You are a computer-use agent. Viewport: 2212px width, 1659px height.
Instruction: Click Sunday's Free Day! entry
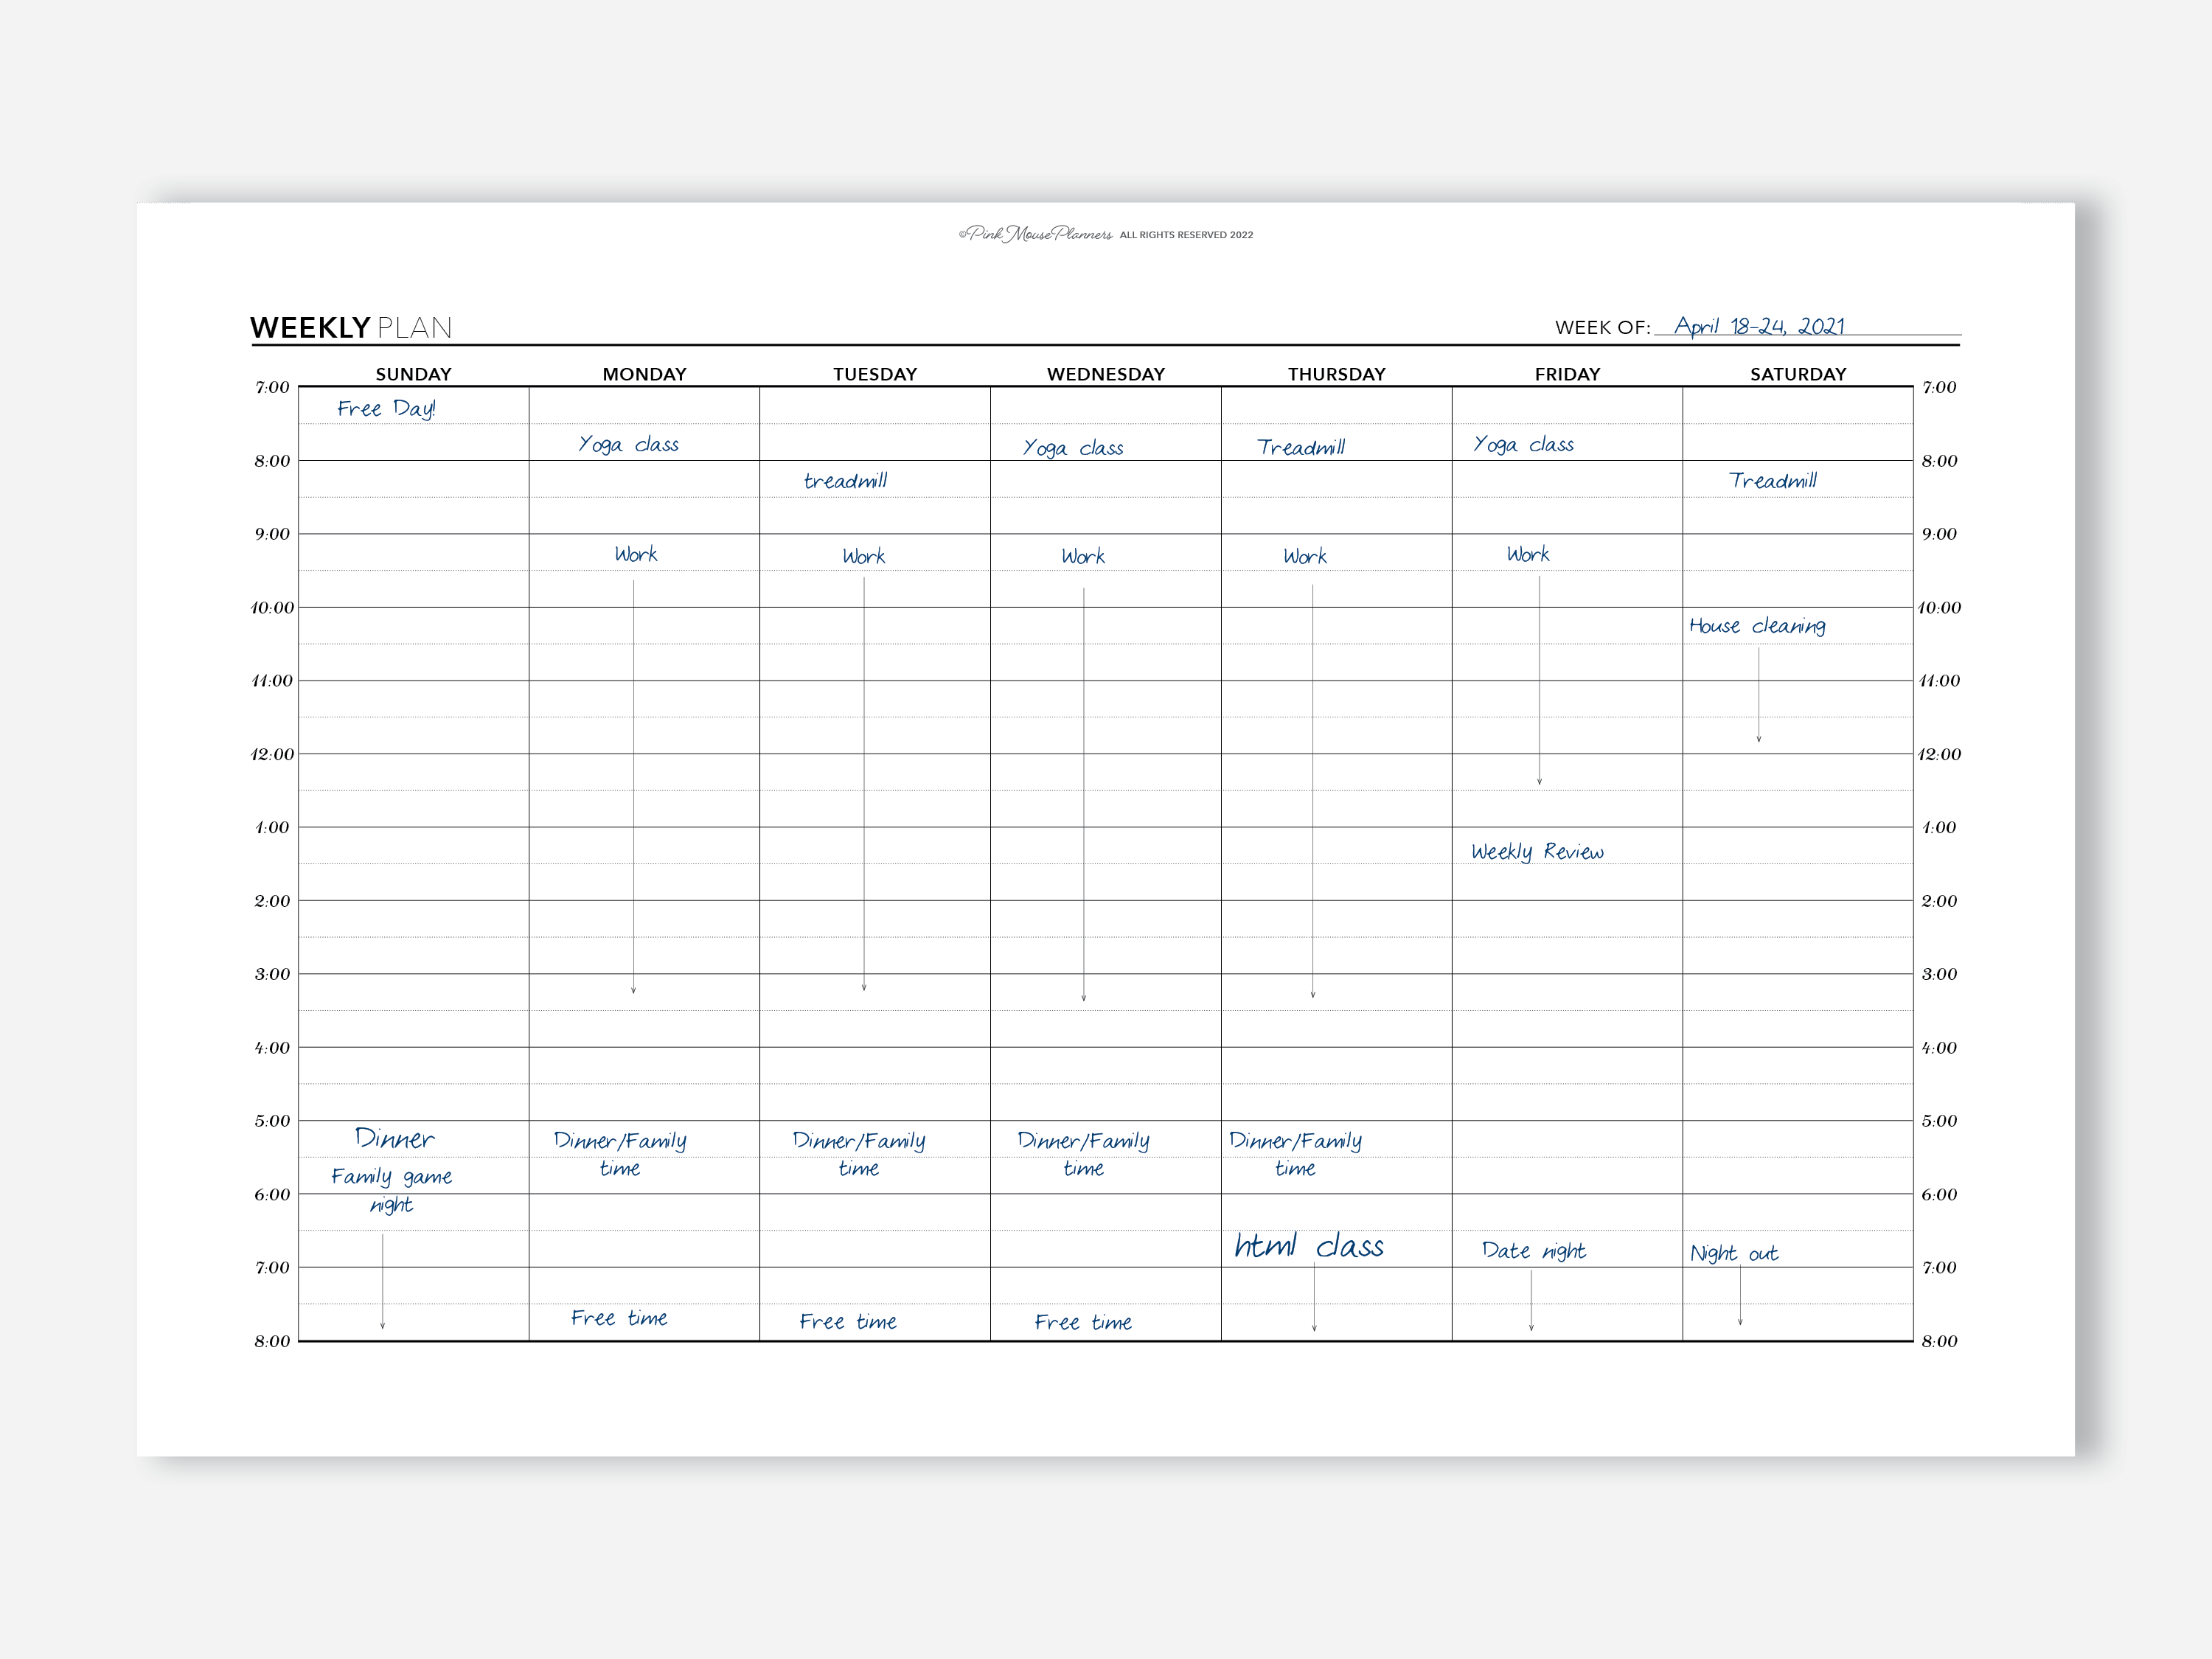click(386, 408)
